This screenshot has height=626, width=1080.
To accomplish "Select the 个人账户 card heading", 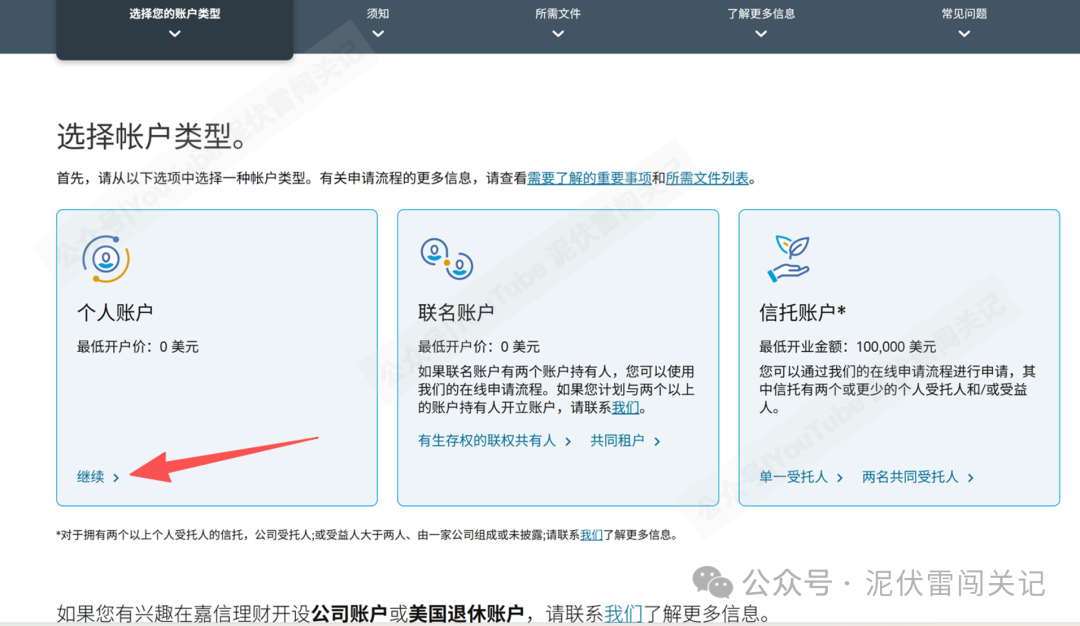I will coord(115,313).
